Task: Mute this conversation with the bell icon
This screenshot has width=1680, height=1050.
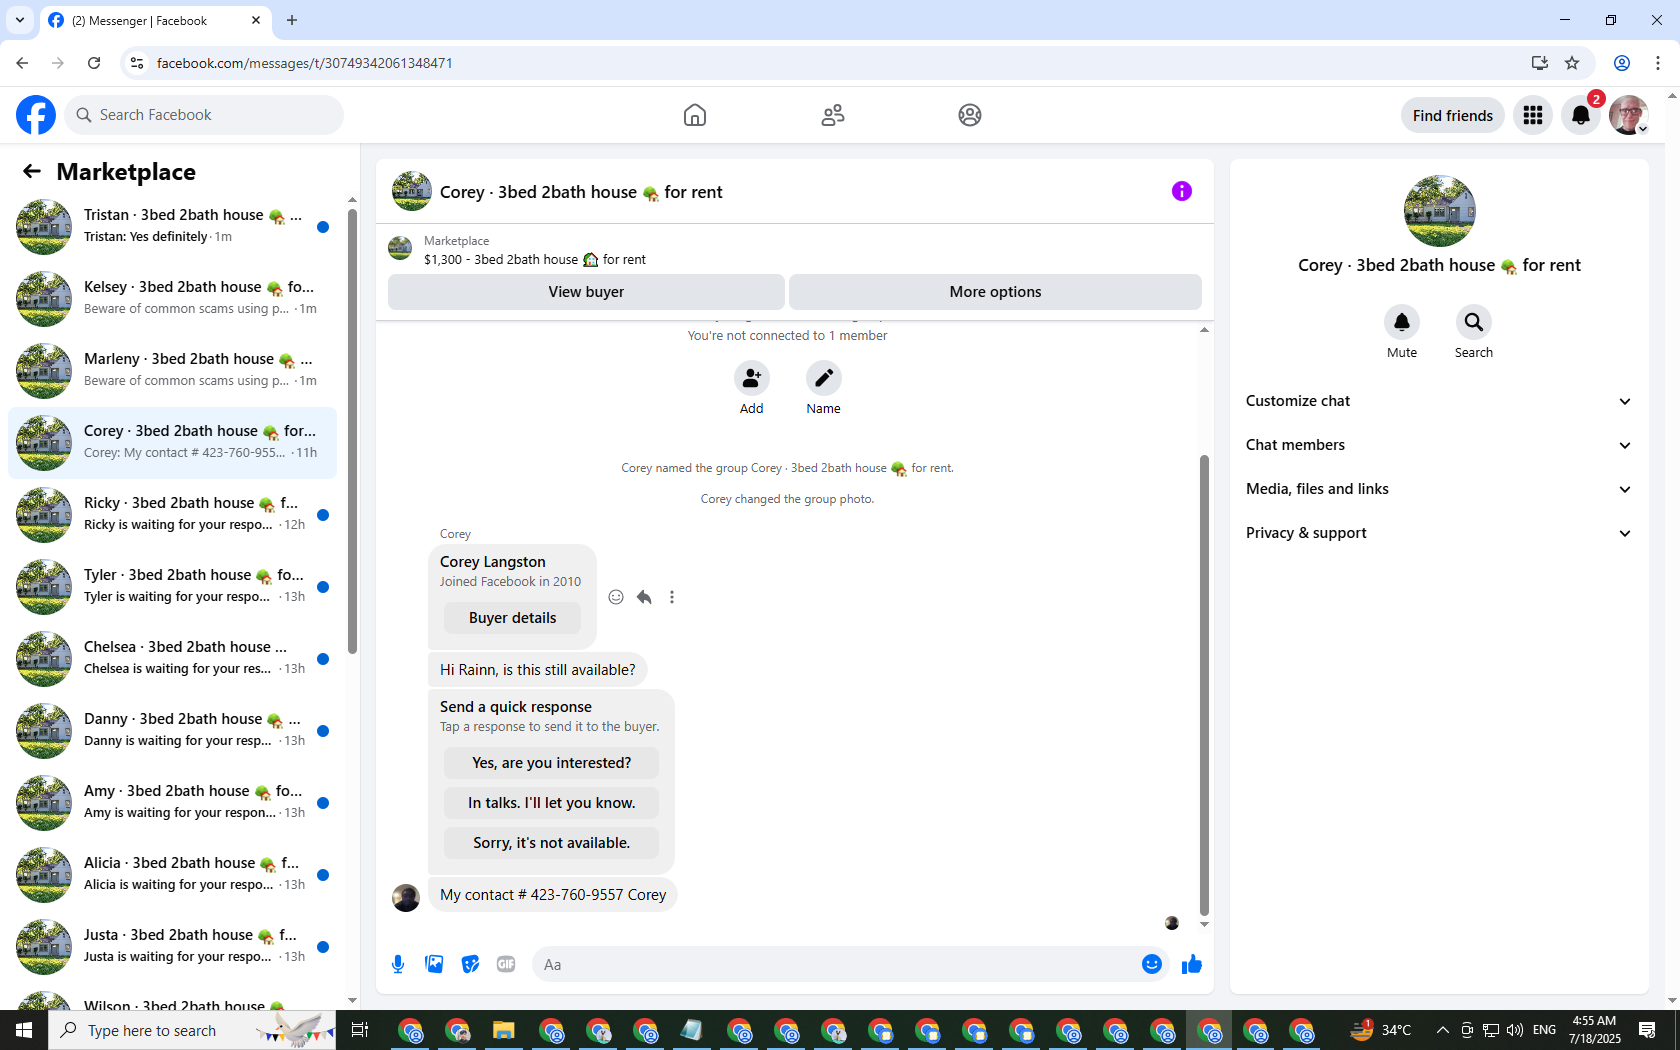Action: click(1402, 322)
